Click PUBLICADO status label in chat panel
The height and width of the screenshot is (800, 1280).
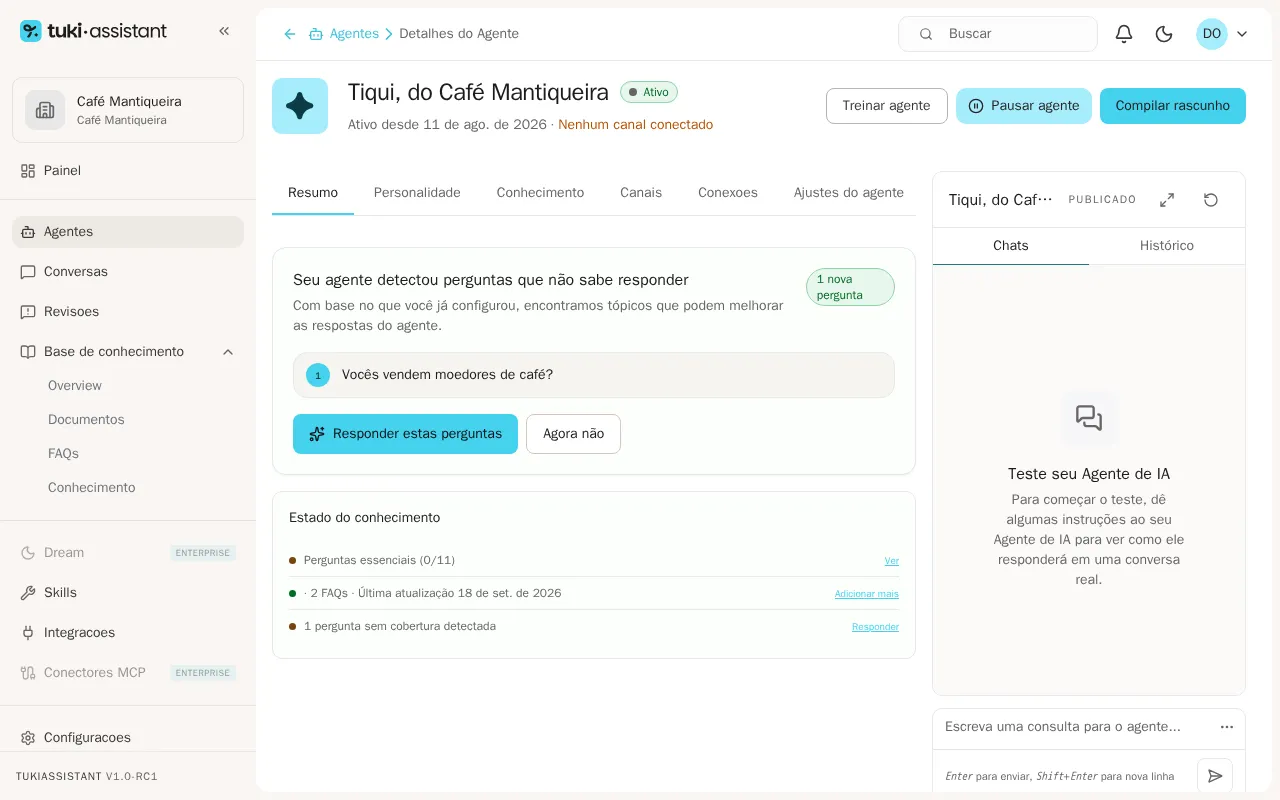click(1102, 200)
